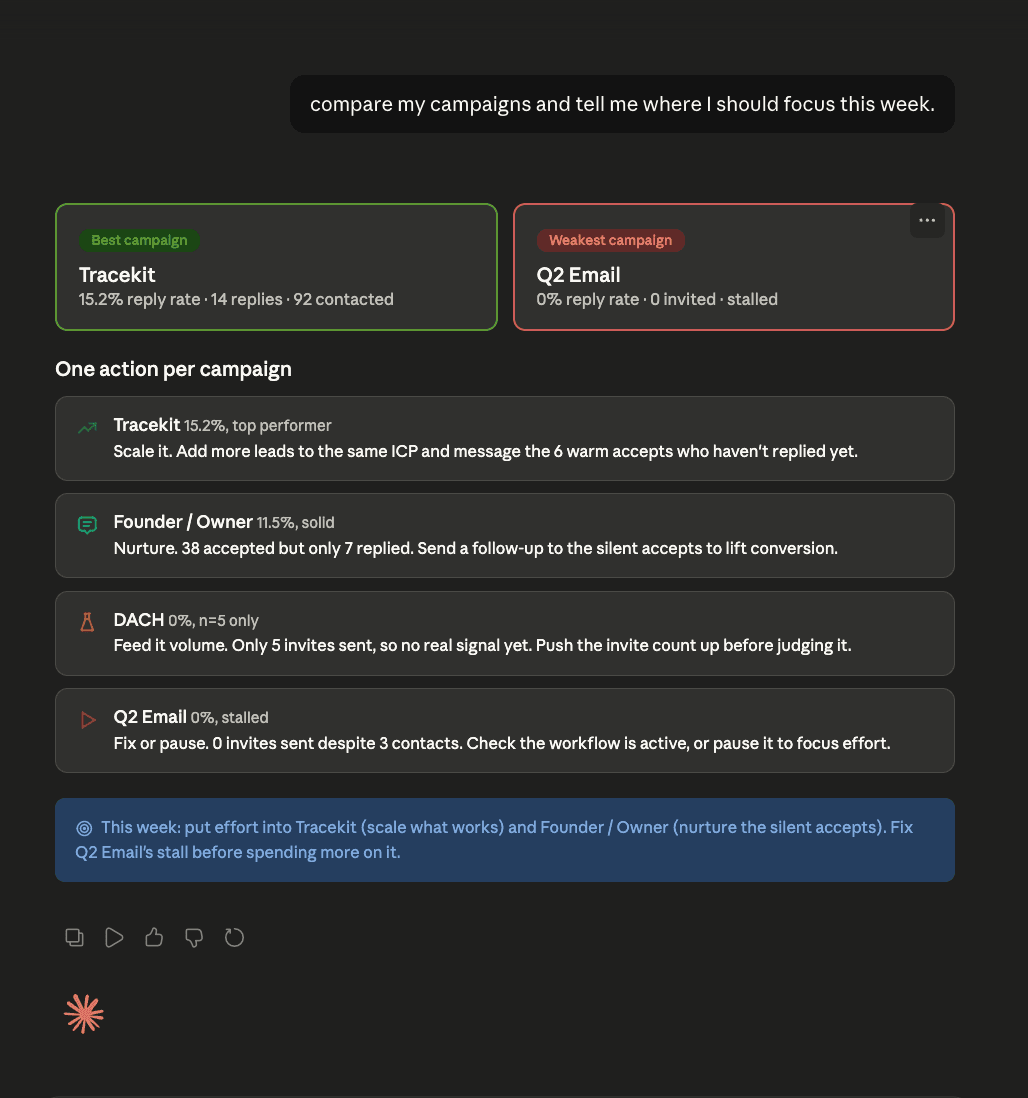Click the flask icon beside DACH
This screenshot has width=1028, height=1098.
(x=88, y=622)
